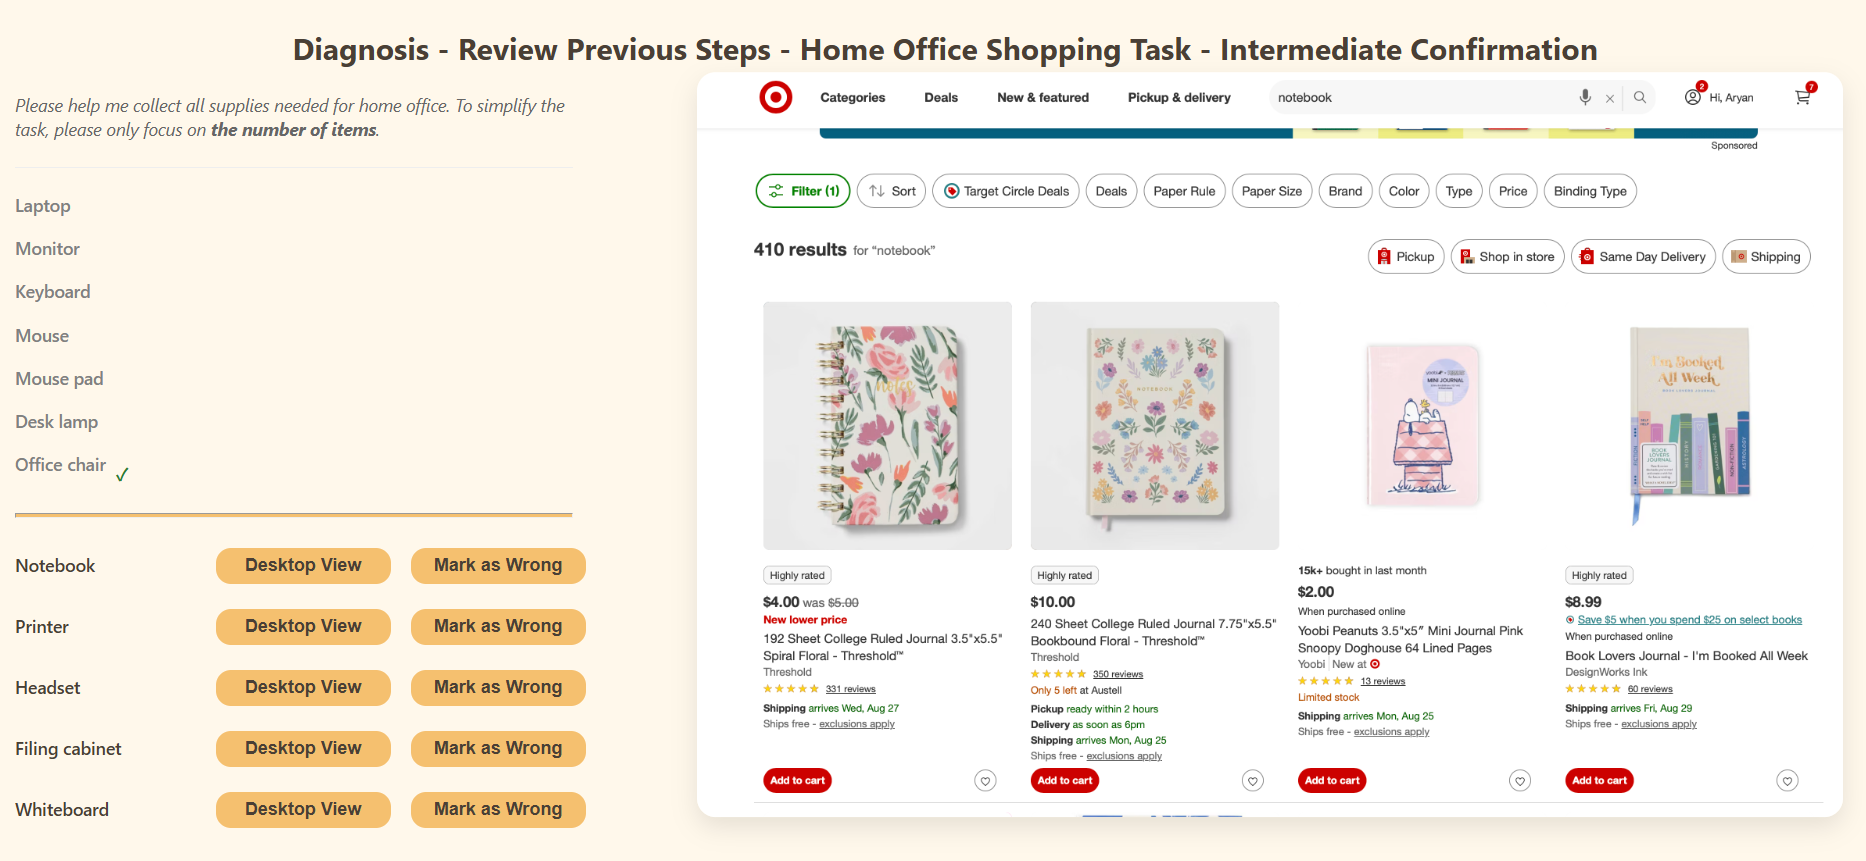1866x861 pixels.
Task: Click the Target bullseye logo
Action: point(776,97)
